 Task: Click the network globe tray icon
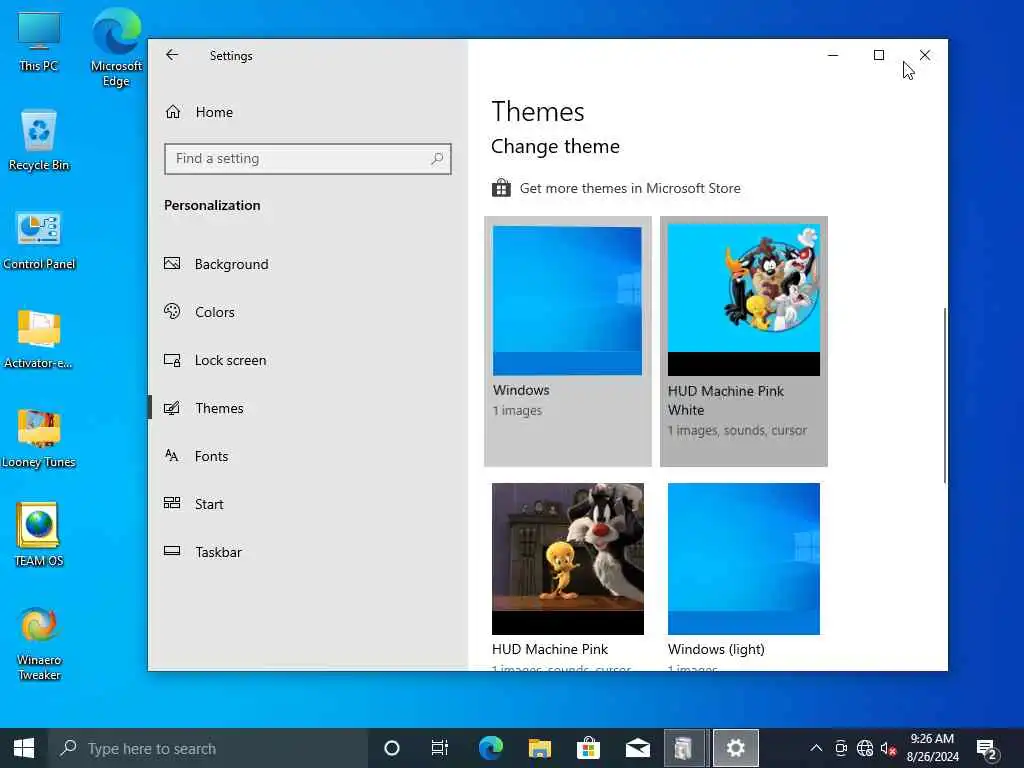click(865, 748)
